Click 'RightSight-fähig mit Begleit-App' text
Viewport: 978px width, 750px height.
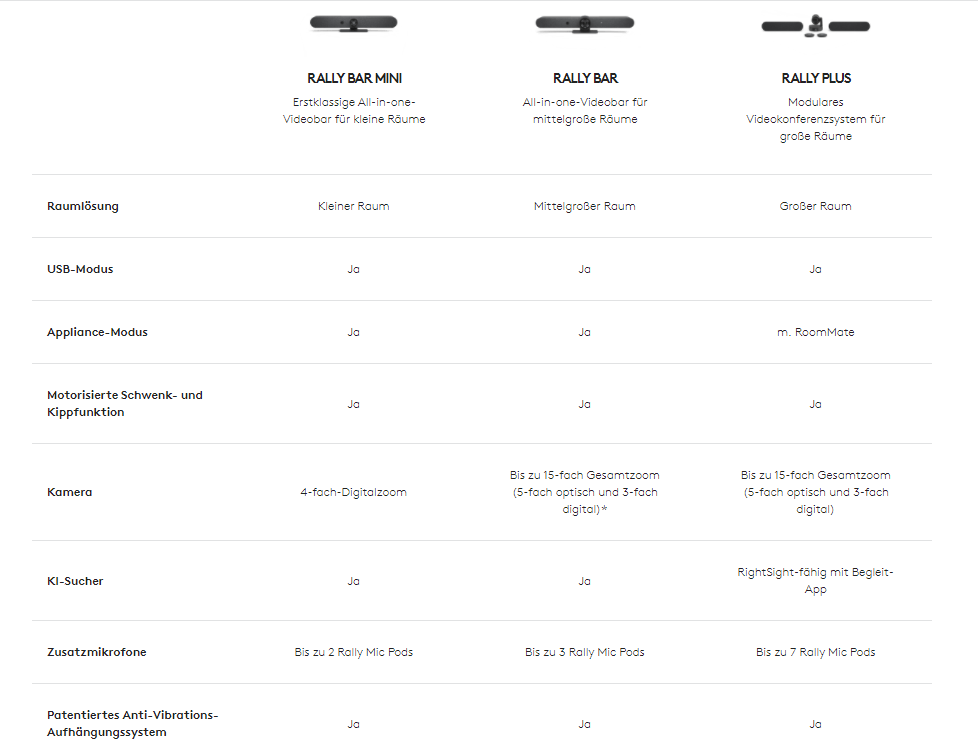pos(815,581)
